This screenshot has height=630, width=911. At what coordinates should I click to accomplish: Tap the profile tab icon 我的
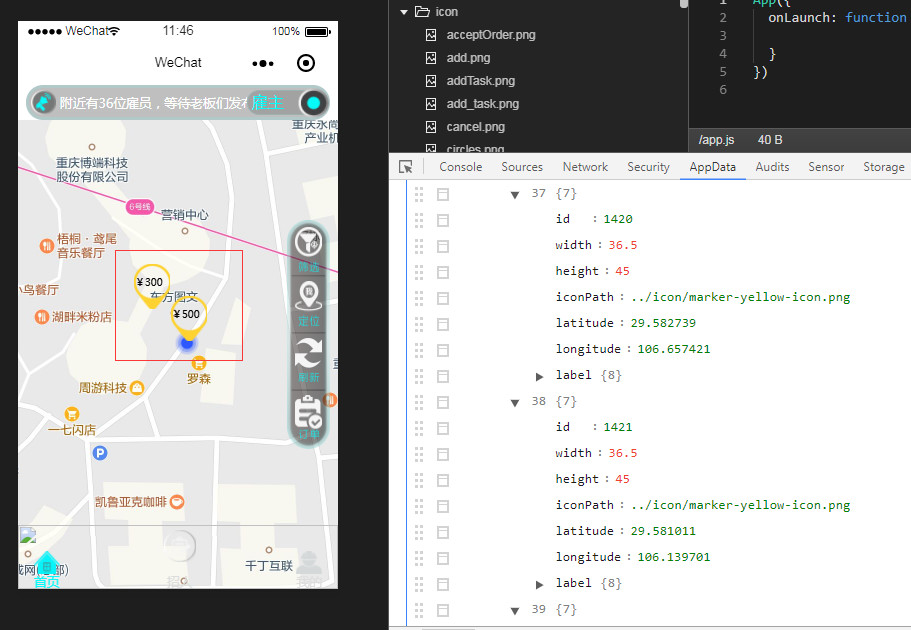pyautogui.click(x=309, y=562)
